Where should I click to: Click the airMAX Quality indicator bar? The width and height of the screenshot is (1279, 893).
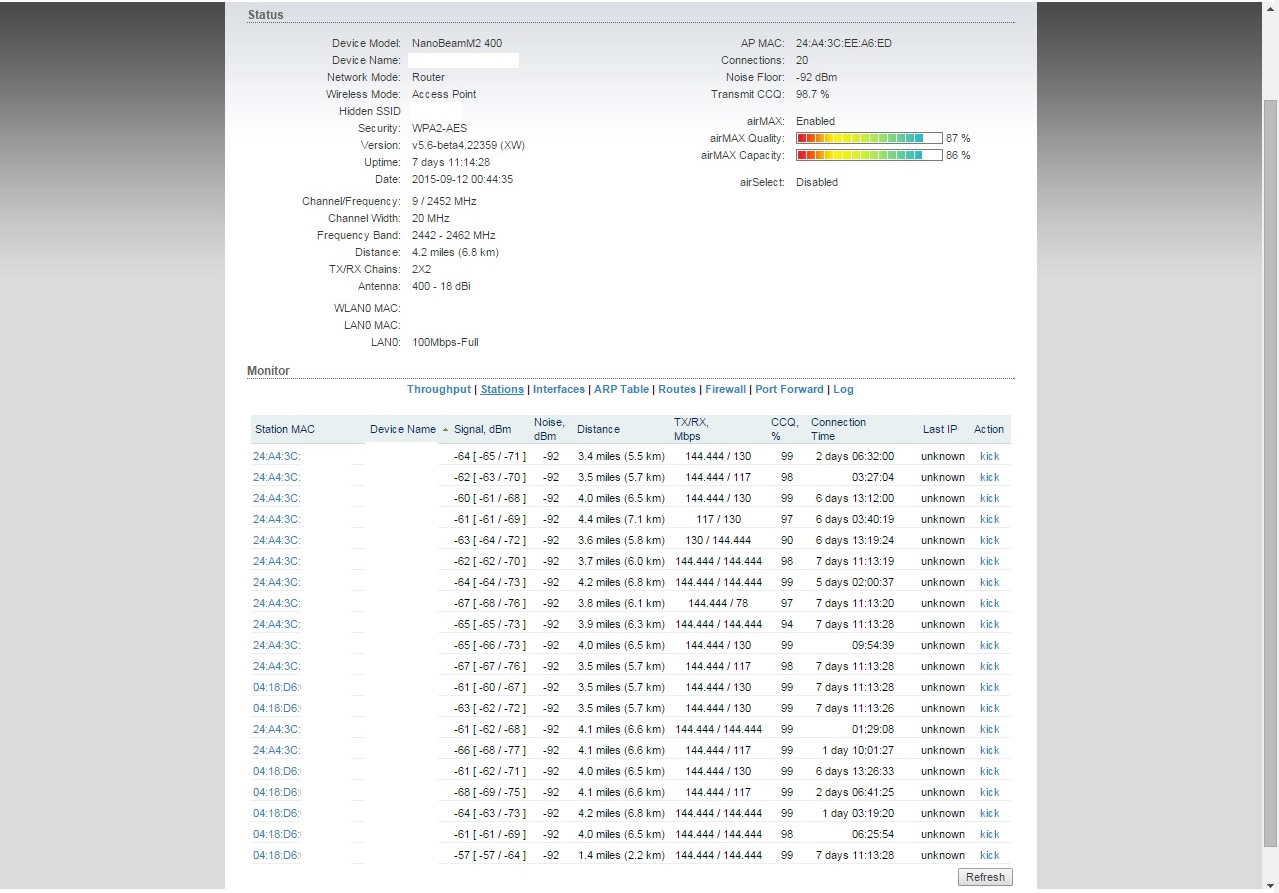[x=869, y=138]
